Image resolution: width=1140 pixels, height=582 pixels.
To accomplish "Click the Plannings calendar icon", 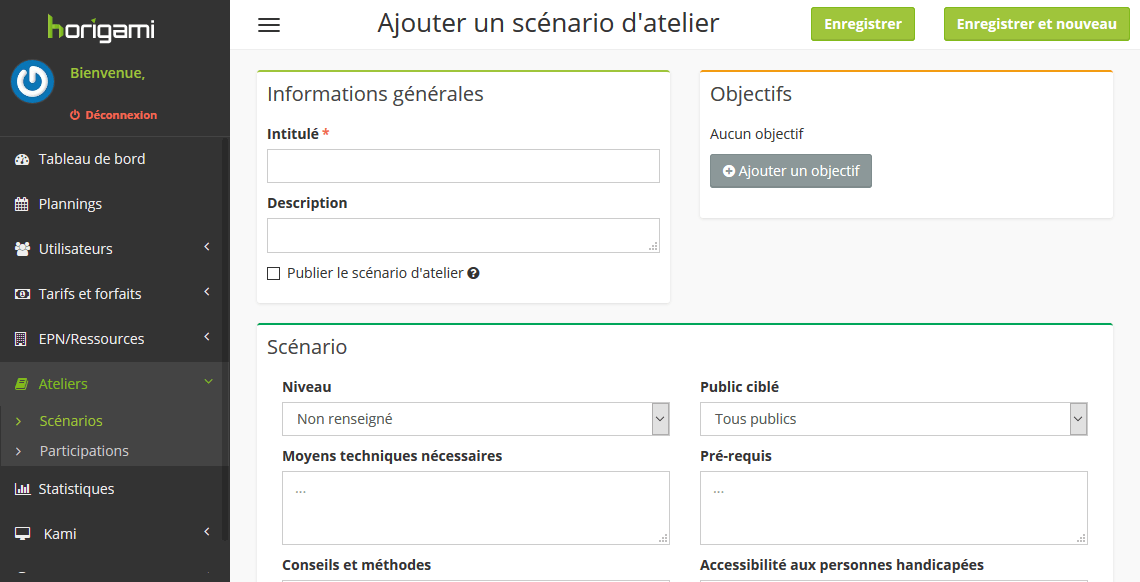I will click(22, 204).
